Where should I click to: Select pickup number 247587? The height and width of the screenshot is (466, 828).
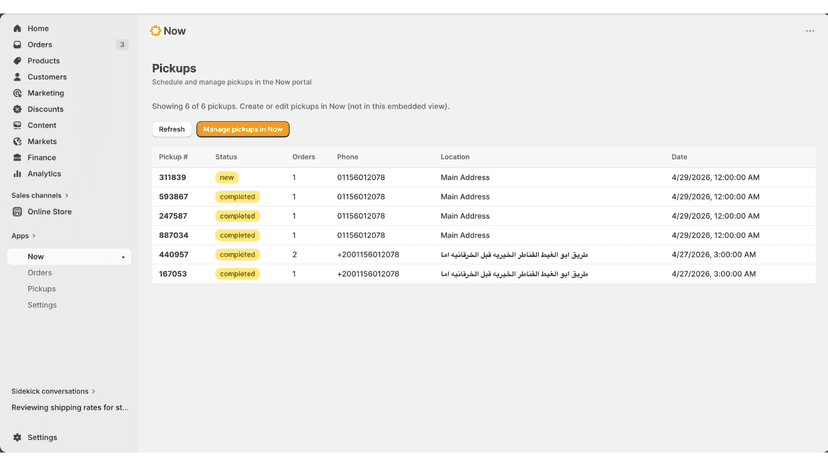tap(173, 216)
